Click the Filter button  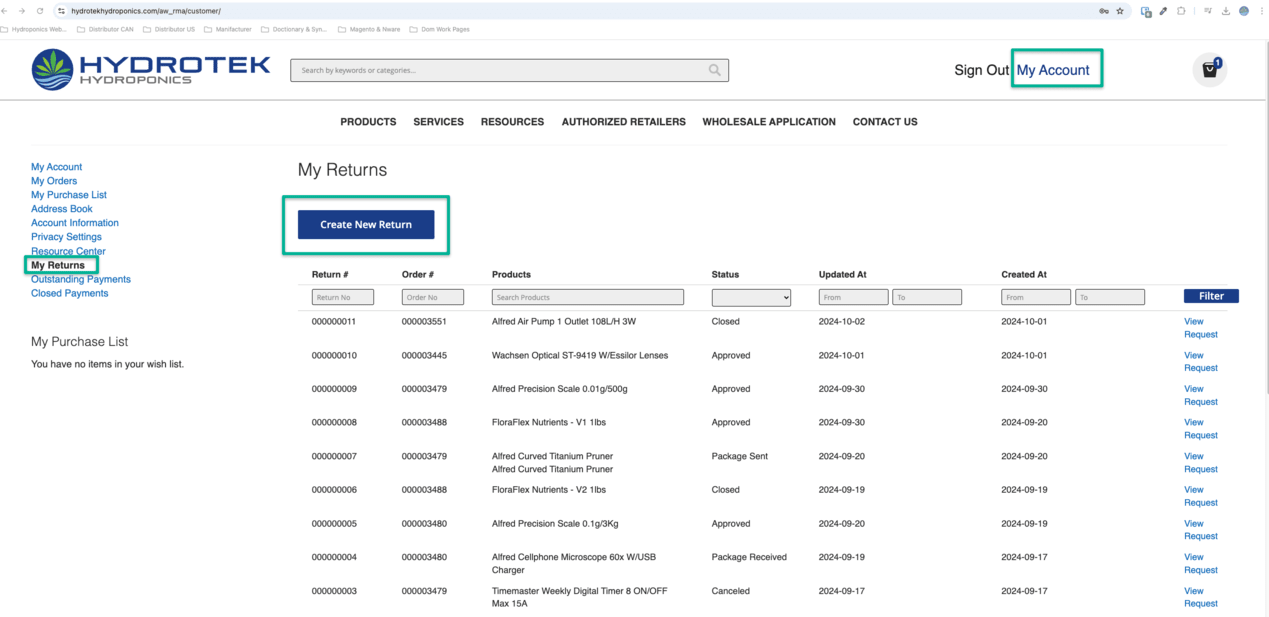pyautogui.click(x=1211, y=296)
